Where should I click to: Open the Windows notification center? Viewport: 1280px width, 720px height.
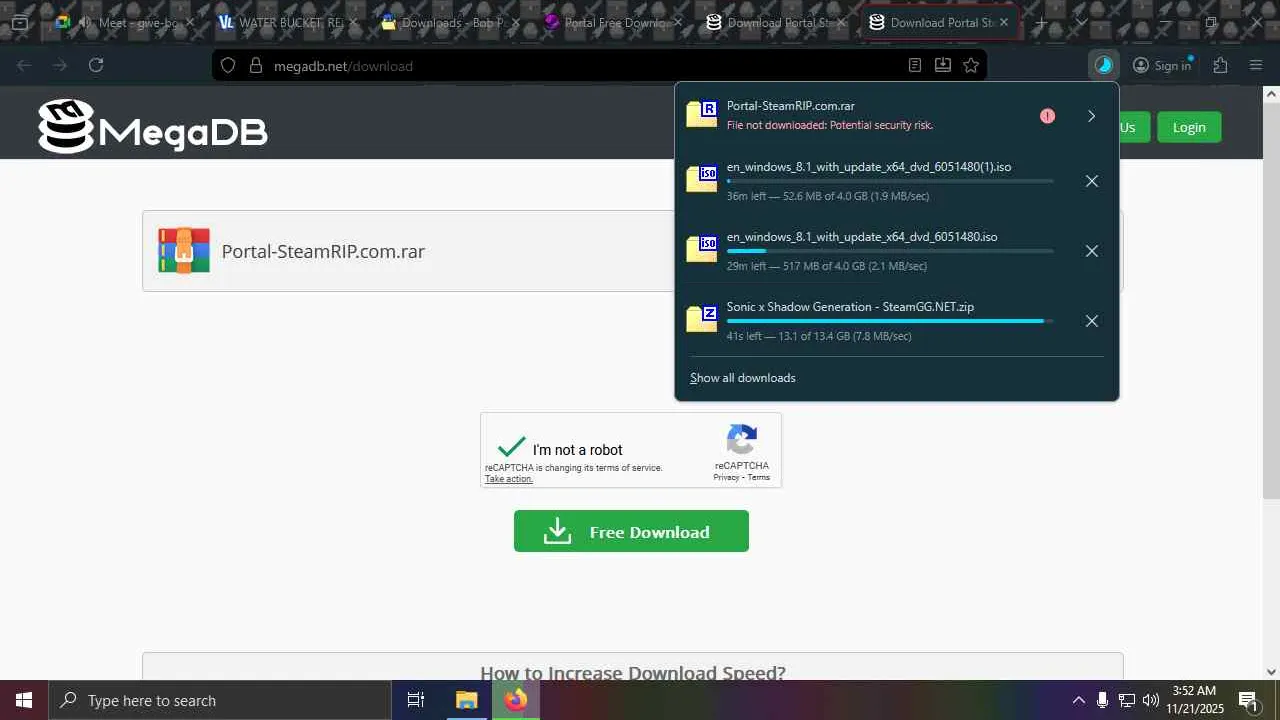click(x=1248, y=700)
